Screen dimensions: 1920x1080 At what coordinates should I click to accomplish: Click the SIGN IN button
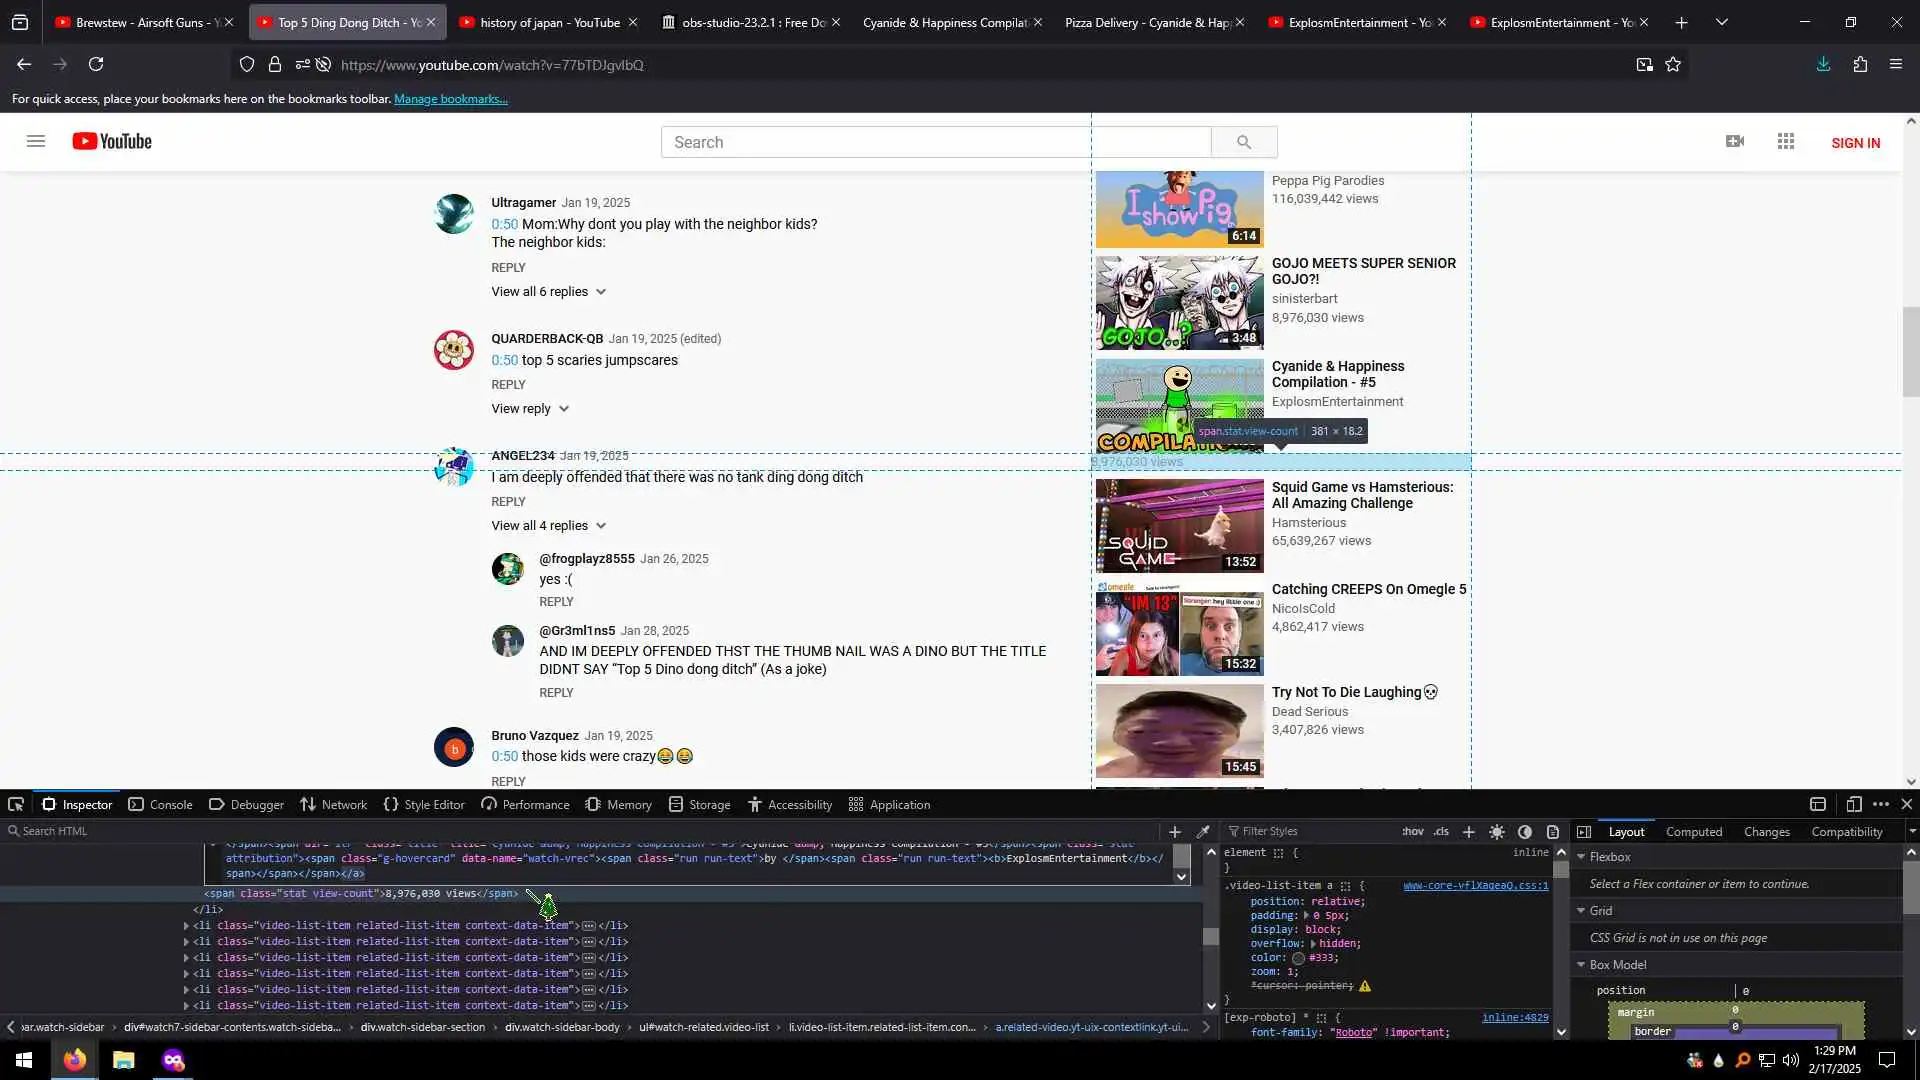1855,143
